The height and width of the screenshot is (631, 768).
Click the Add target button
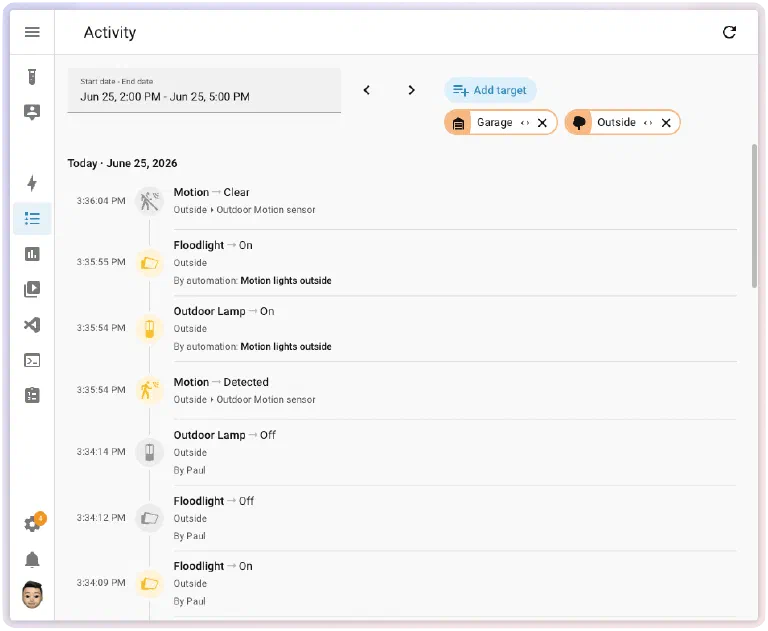[x=490, y=90]
